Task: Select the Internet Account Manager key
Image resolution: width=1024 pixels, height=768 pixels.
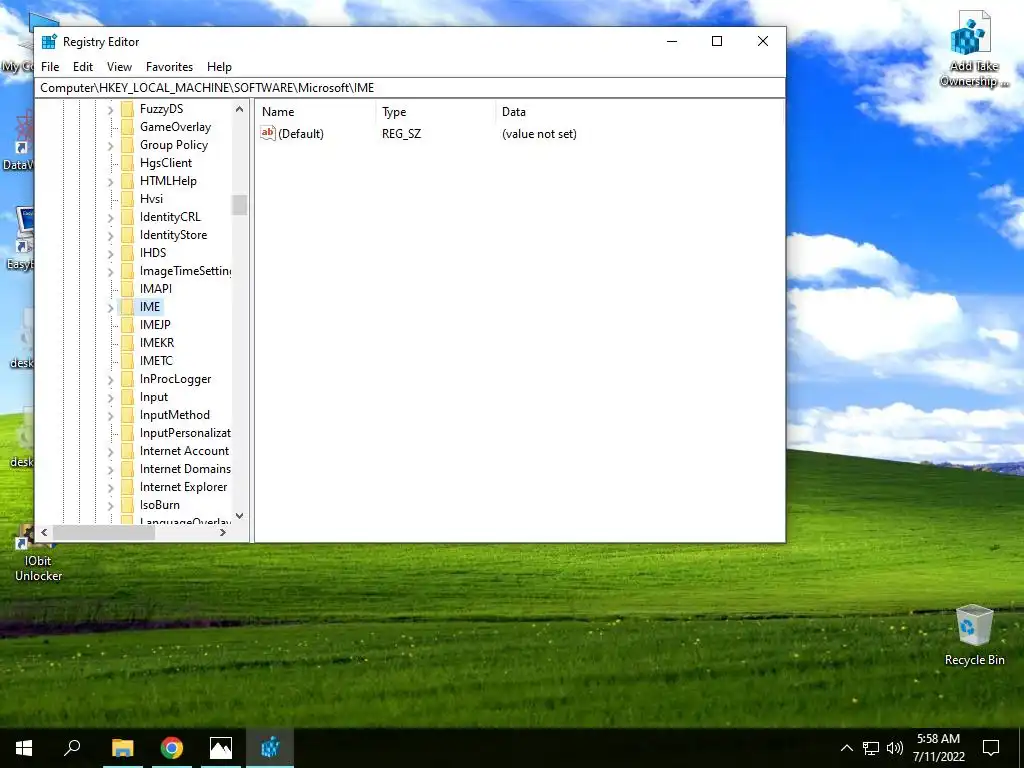Action: click(184, 451)
